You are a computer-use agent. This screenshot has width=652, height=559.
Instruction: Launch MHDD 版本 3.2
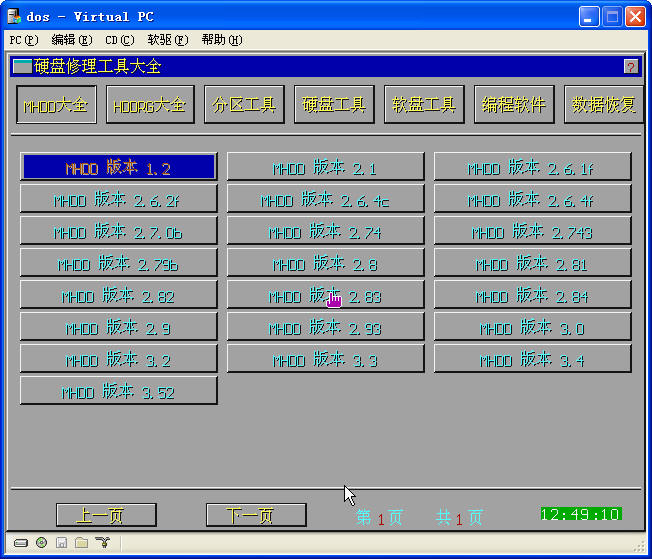point(119,359)
